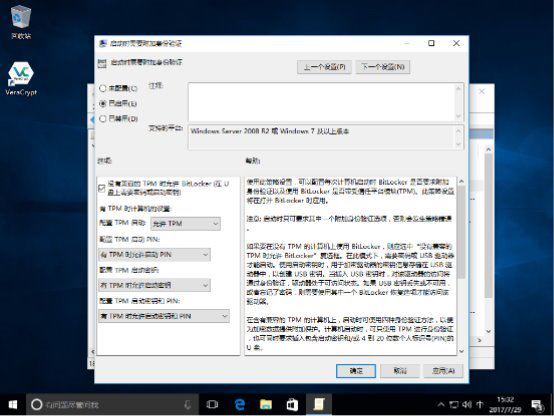Open the VeraCrypt desktop shortcut
The image size is (554, 416).
(x=21, y=78)
